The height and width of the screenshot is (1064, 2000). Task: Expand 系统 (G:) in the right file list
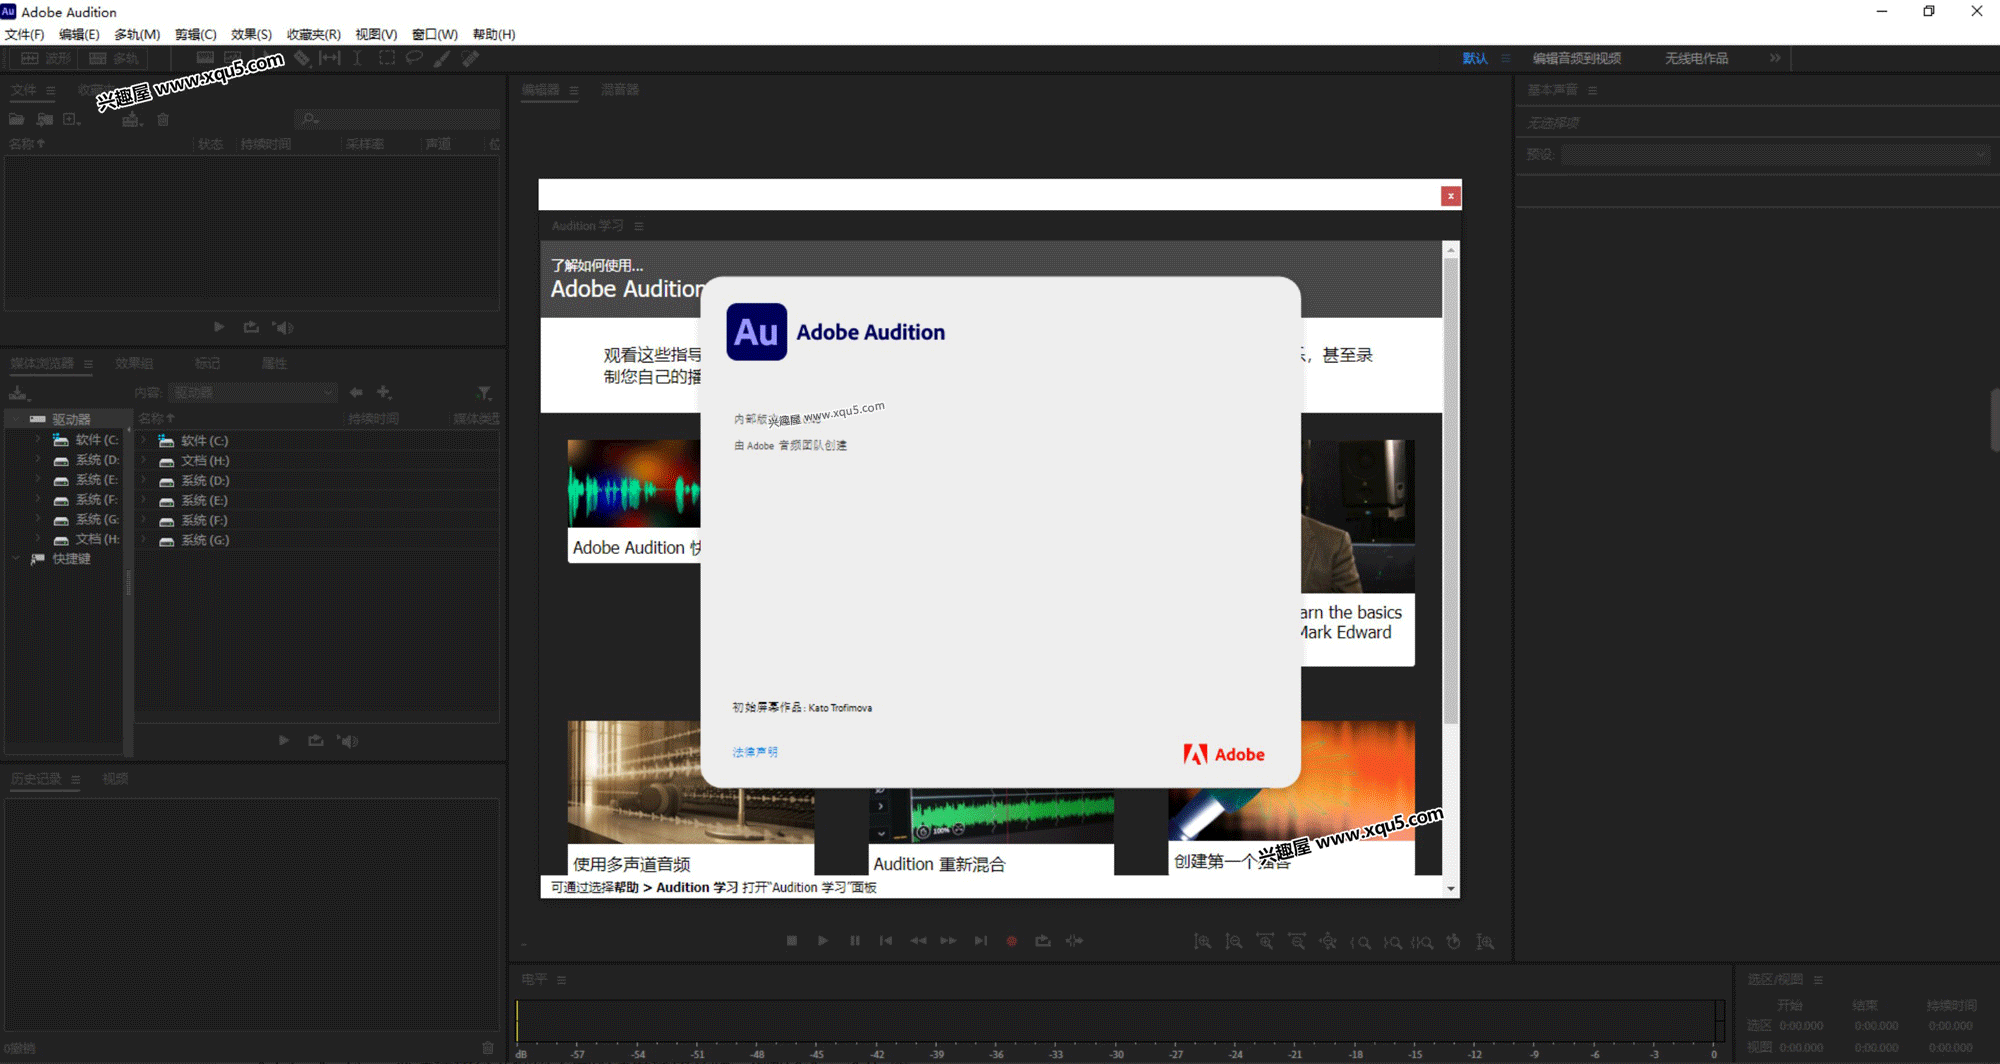pos(144,540)
